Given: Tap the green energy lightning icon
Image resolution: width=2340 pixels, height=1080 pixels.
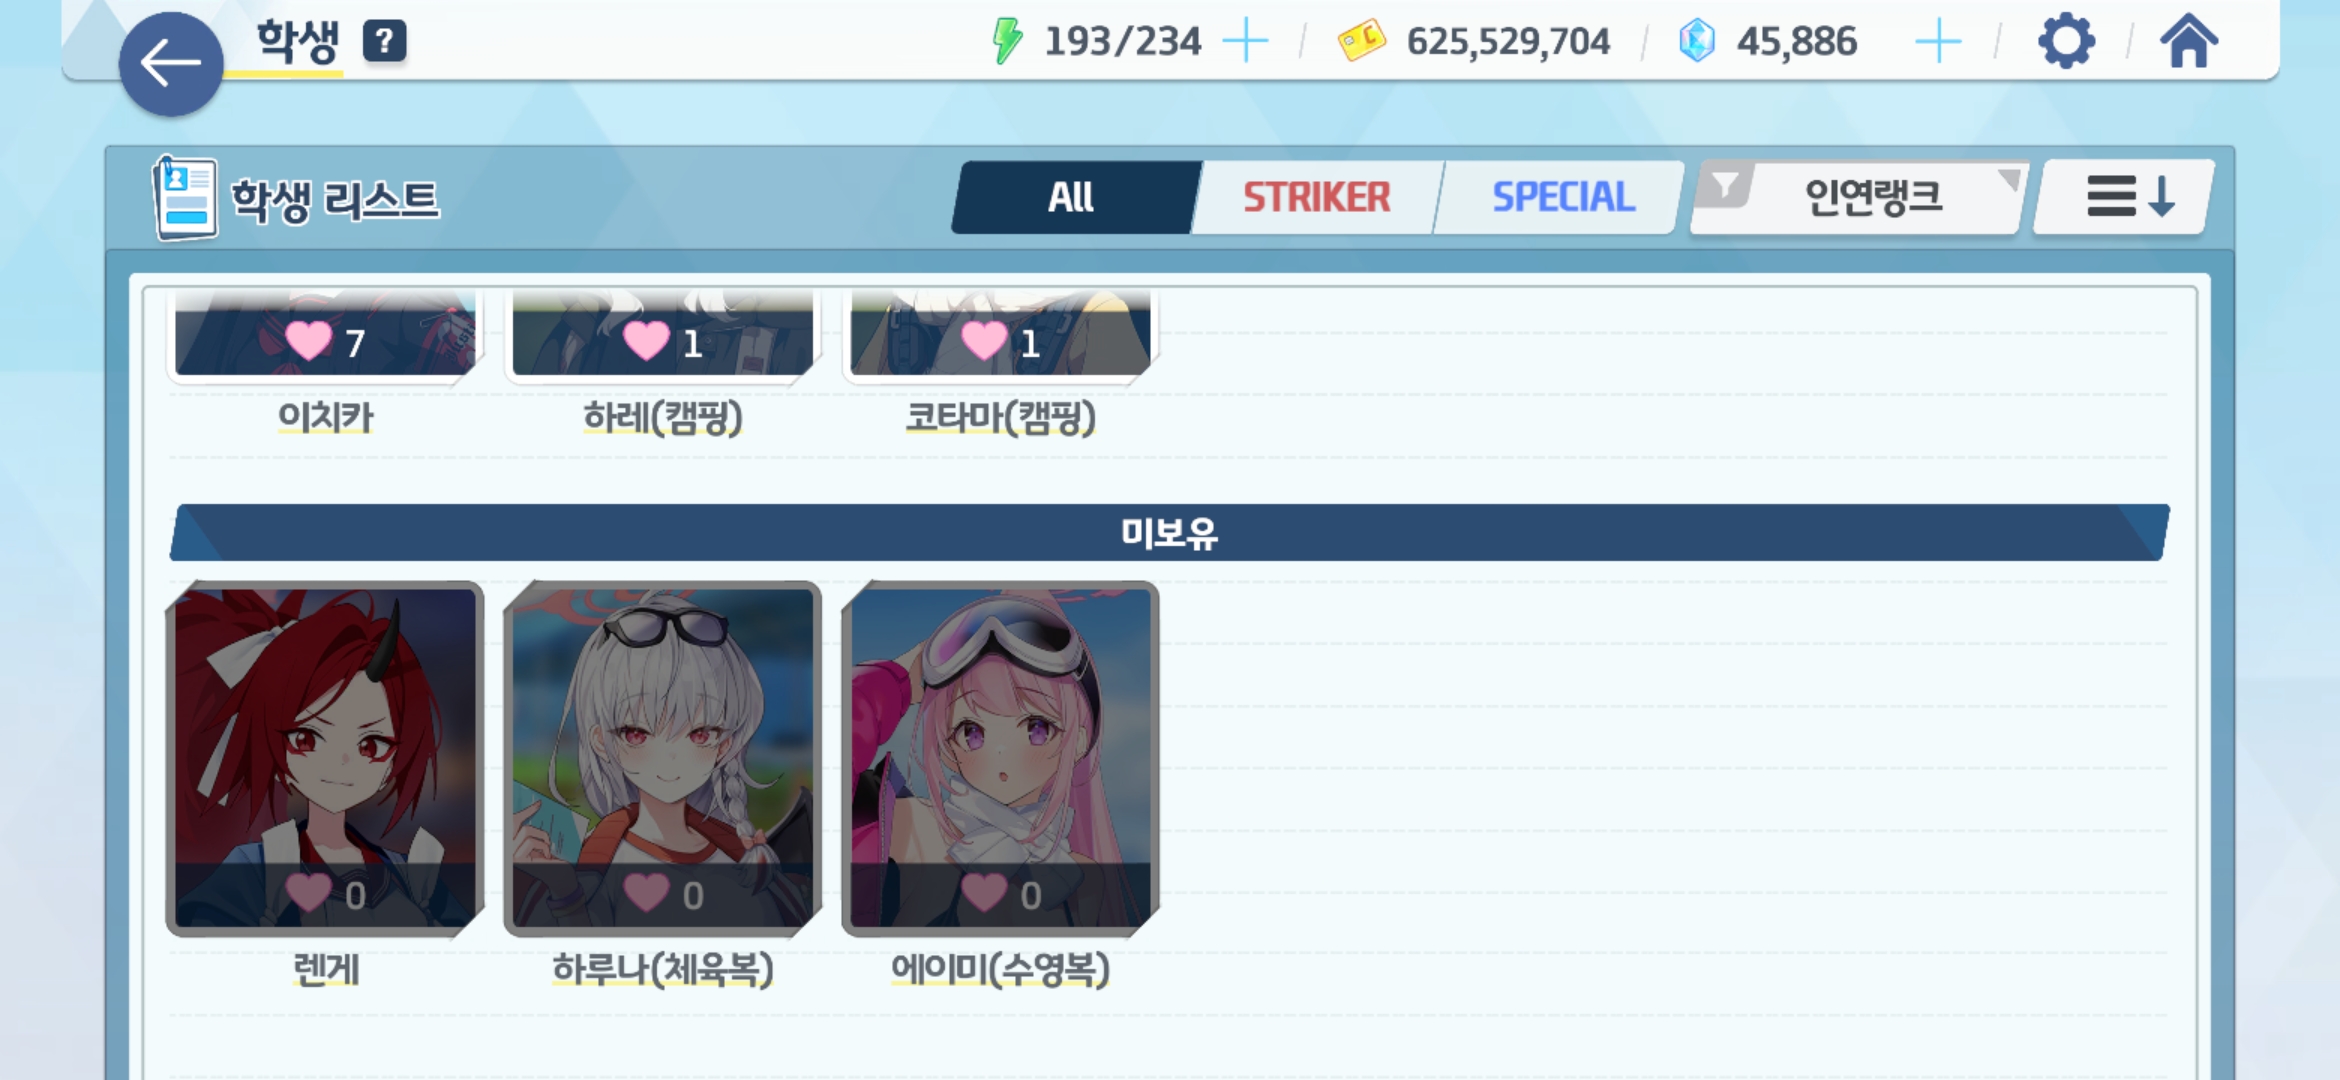Looking at the screenshot, I should click(x=1007, y=41).
